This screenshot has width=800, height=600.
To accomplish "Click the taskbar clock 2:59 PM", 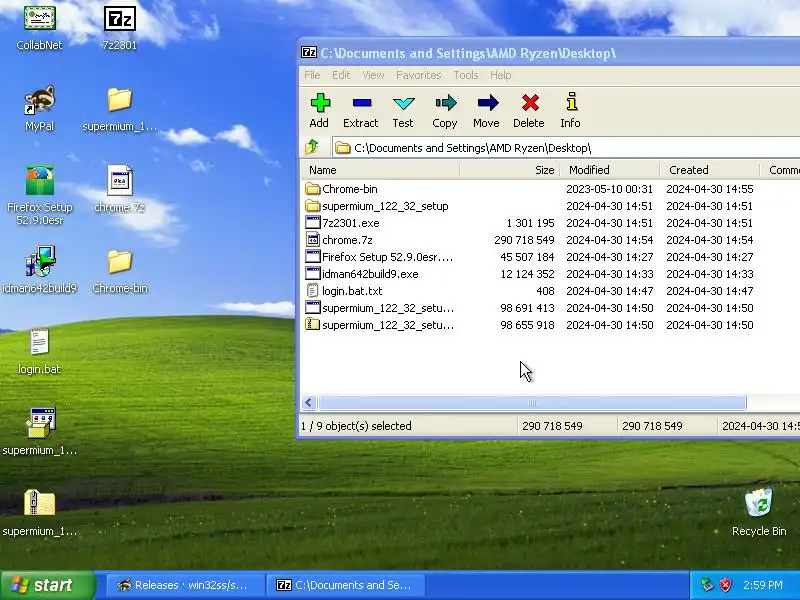I will click(x=762, y=585).
